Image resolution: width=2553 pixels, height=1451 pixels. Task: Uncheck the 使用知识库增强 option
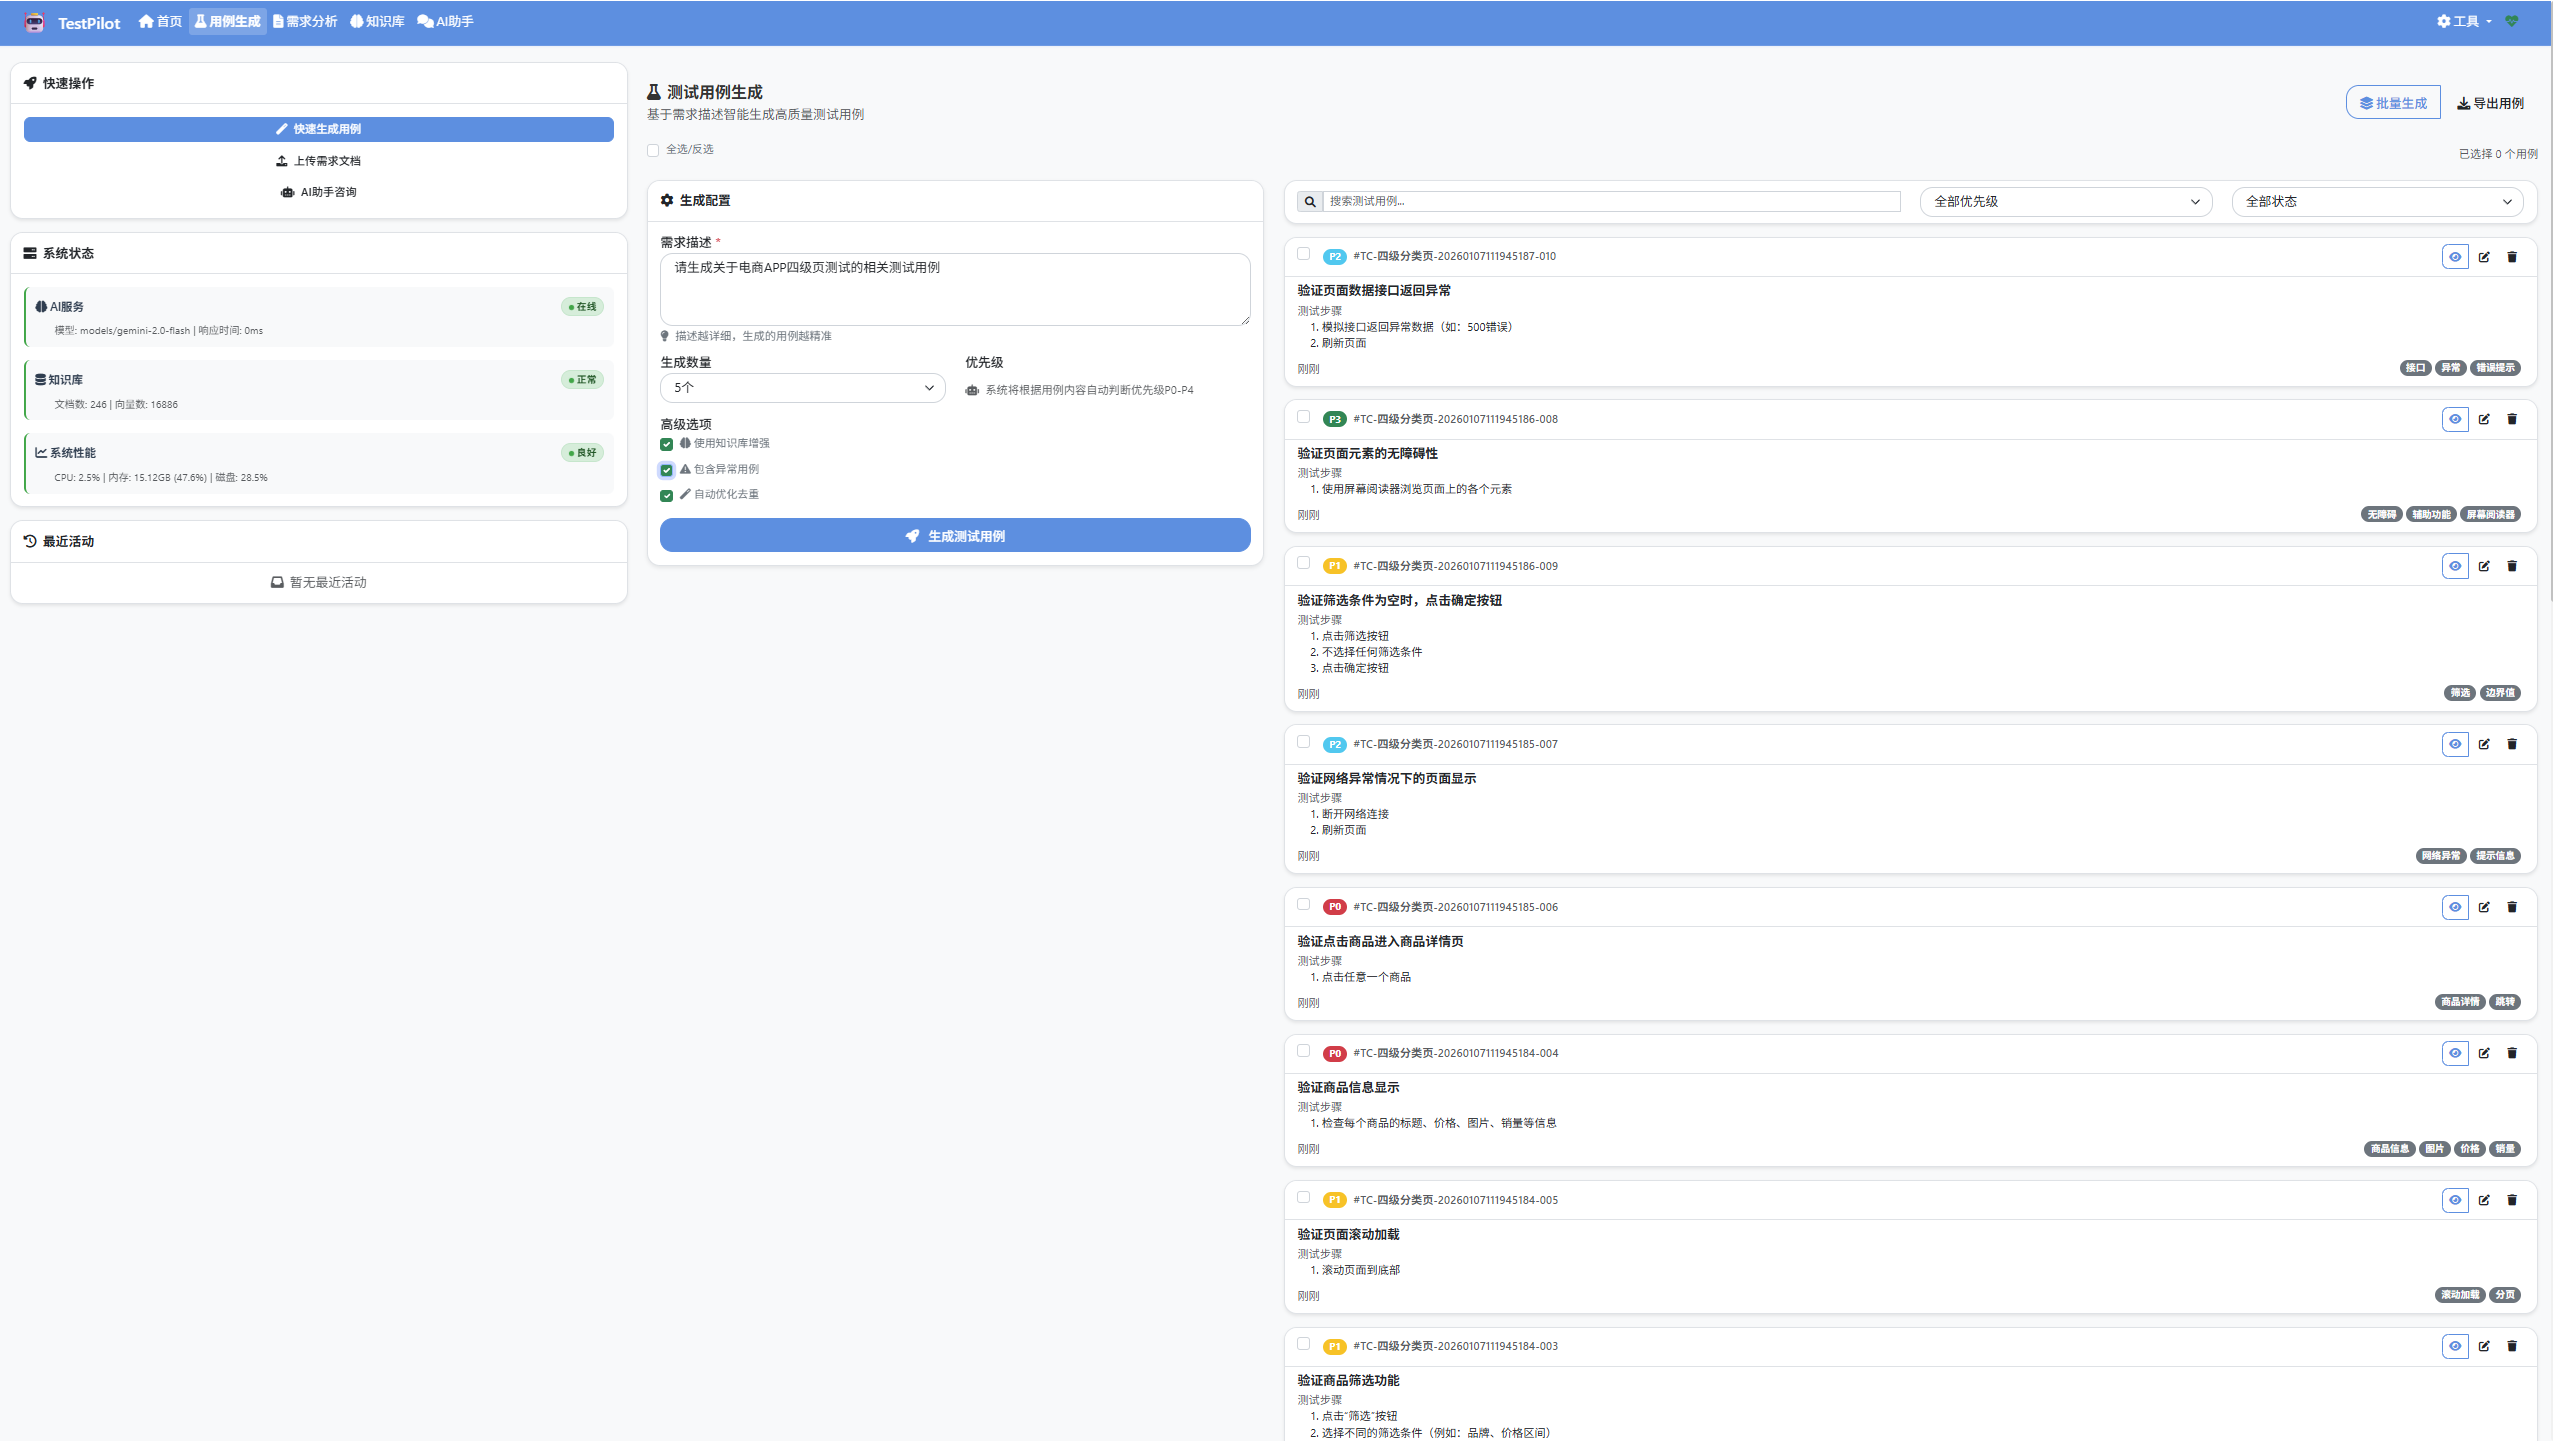pyautogui.click(x=666, y=444)
